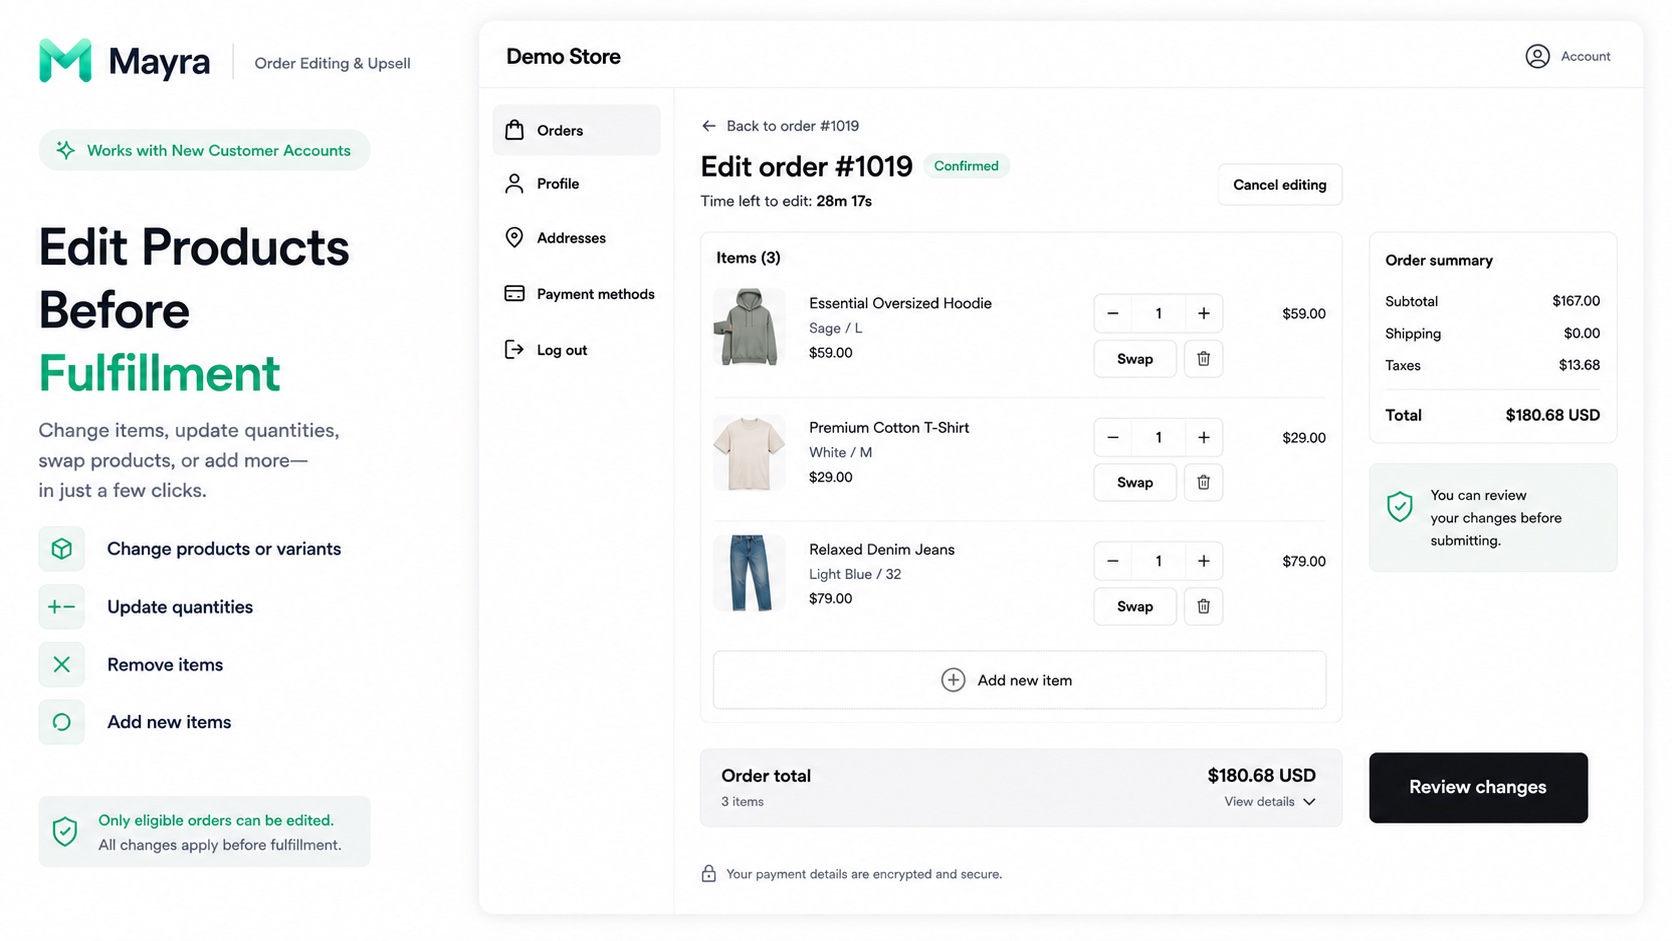Viewport: 1672px width, 941px height.
Task: Decrease quantity of Relaxed Denim Jeans
Action: 1113,562
